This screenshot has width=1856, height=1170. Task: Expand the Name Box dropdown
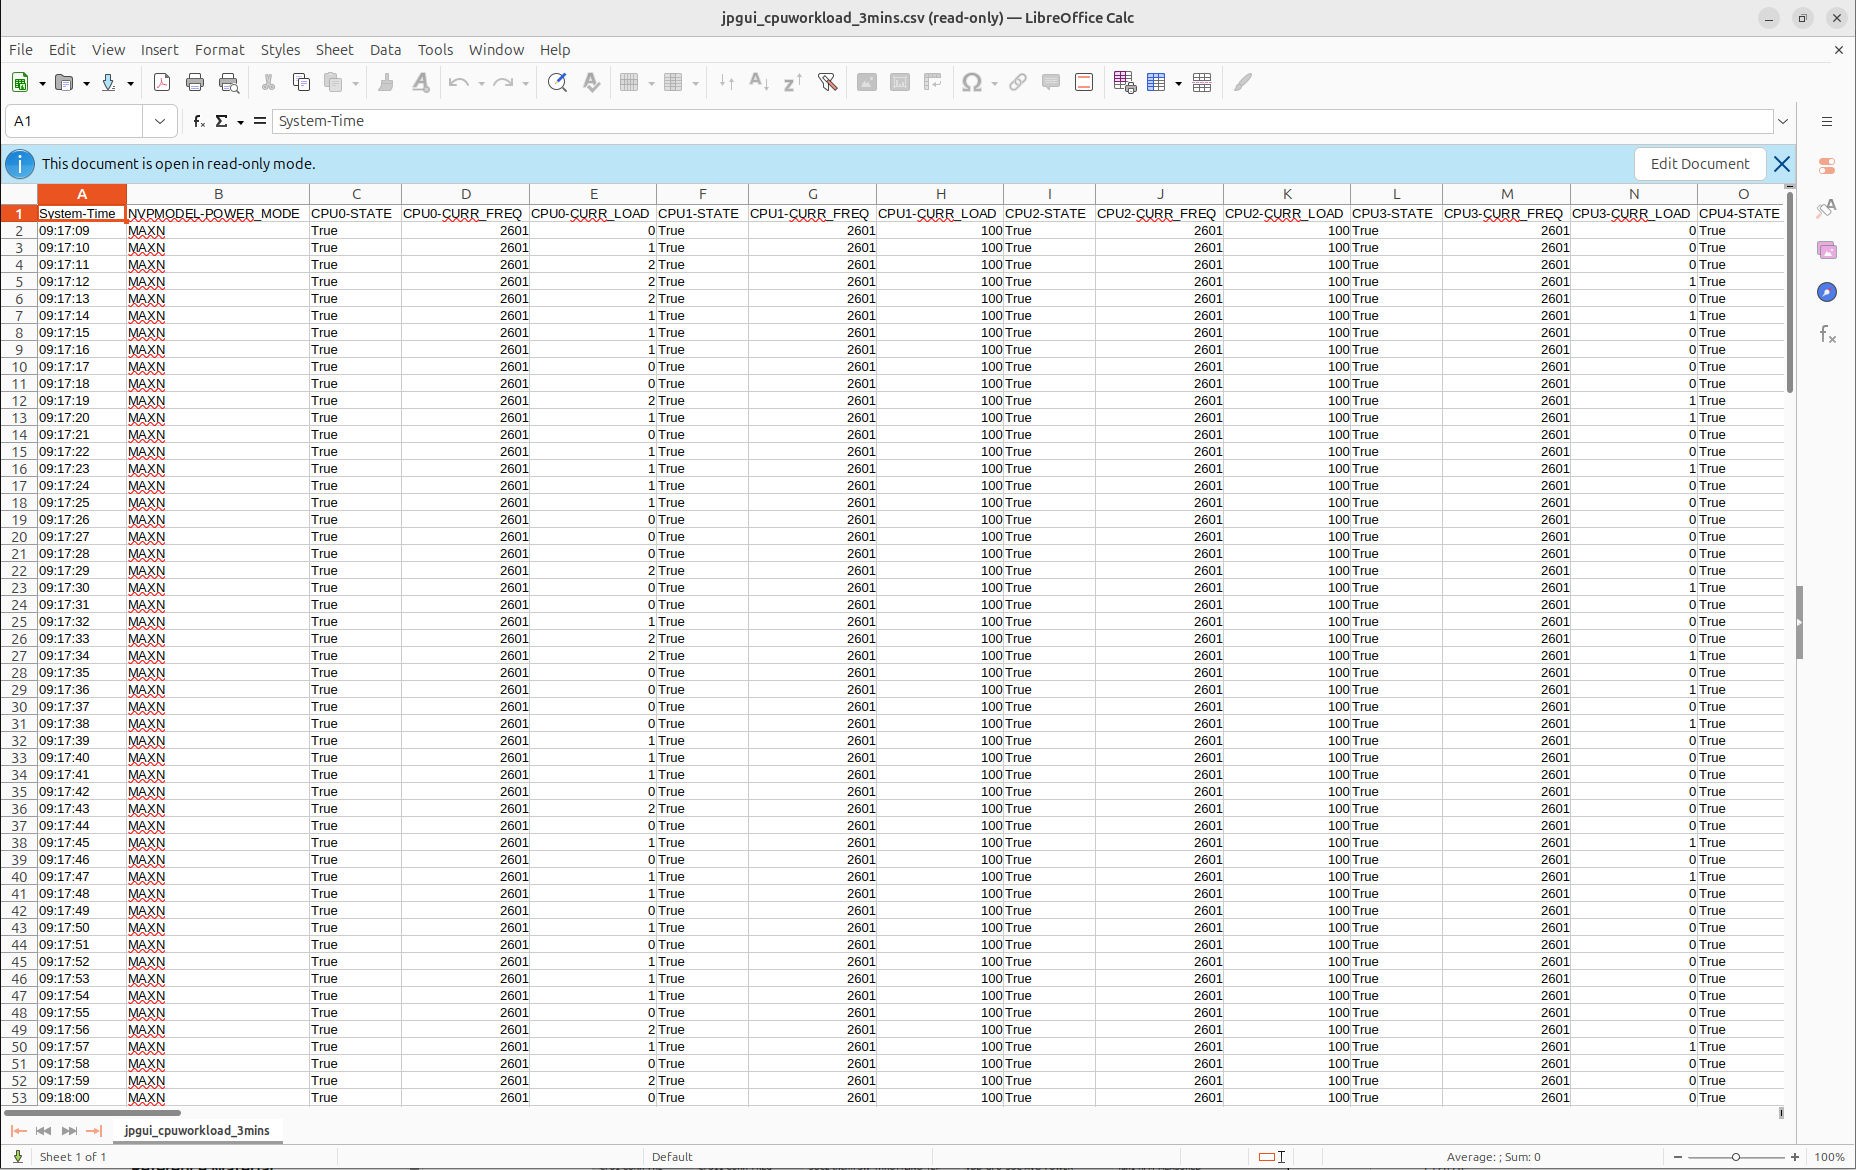pos(160,121)
